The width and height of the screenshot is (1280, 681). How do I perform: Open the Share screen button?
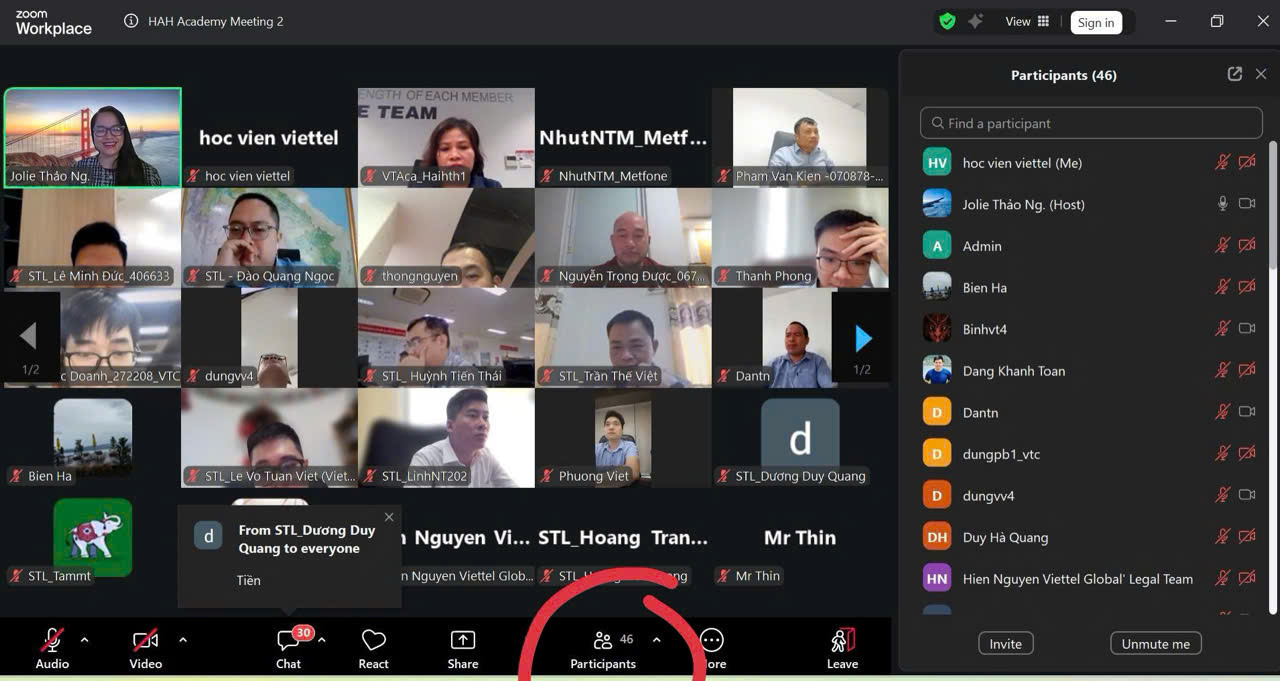462,647
